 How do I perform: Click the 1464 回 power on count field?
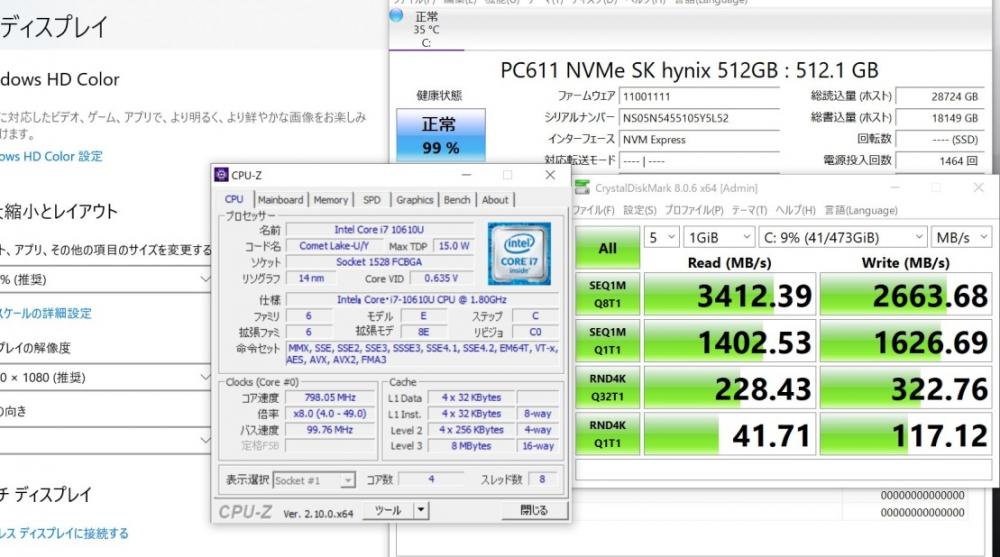tap(940, 161)
